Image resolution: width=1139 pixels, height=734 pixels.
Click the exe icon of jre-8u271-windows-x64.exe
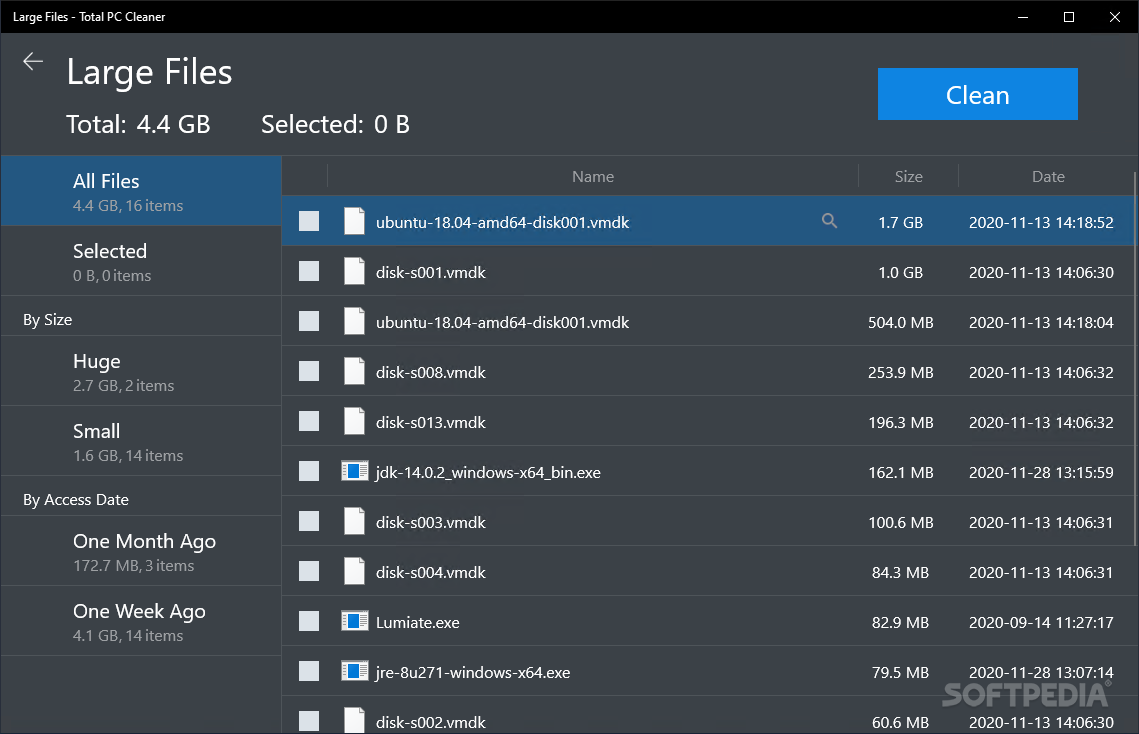coord(354,672)
